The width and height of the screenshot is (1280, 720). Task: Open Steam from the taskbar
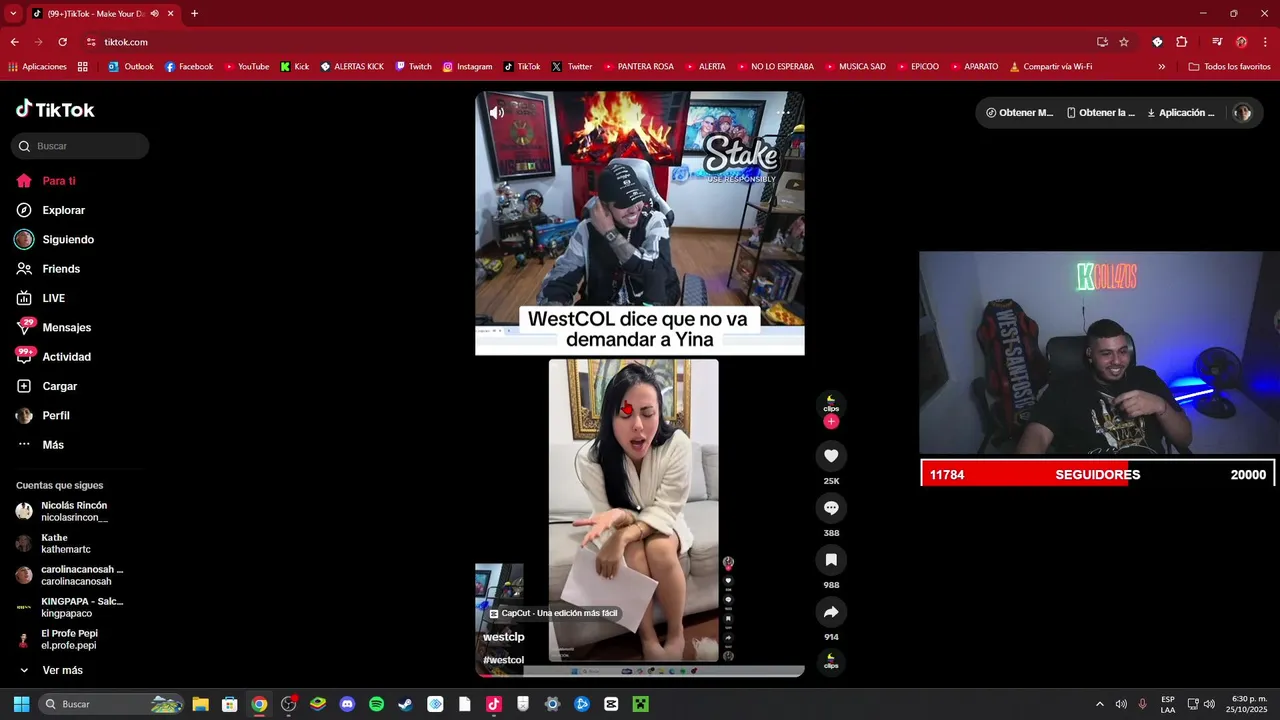pyautogui.click(x=405, y=704)
